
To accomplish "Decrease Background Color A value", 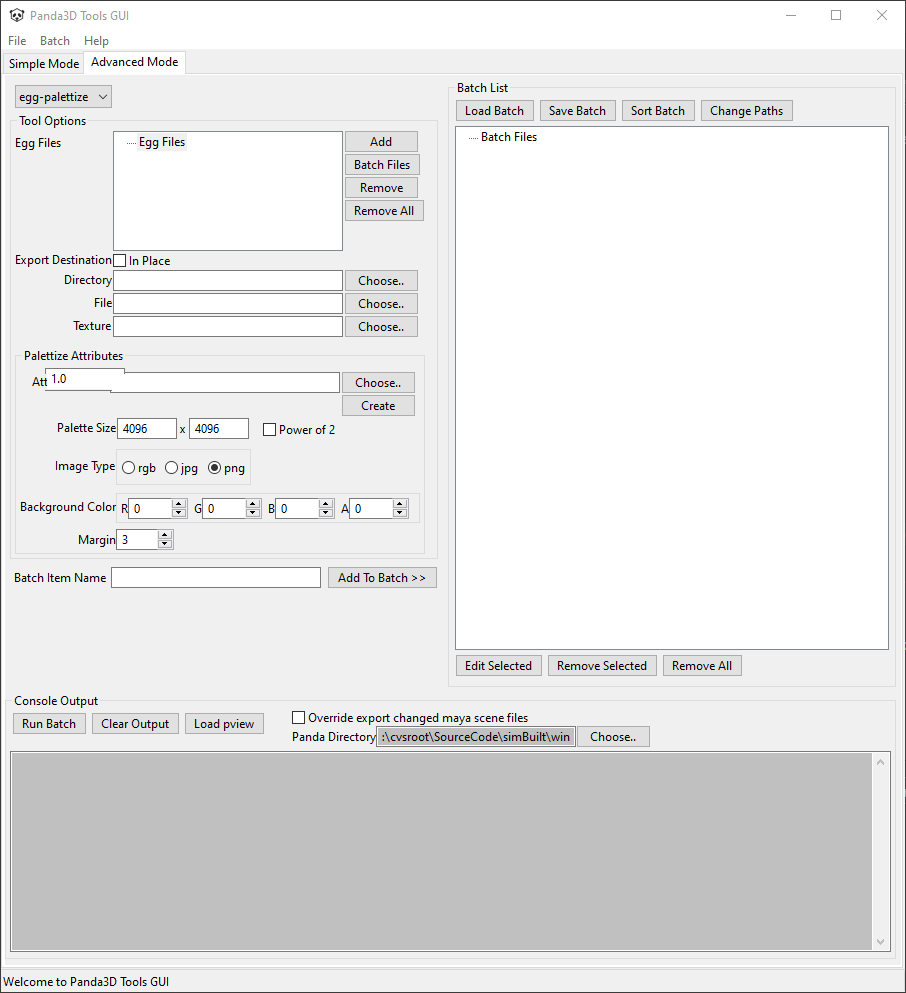I will click(x=400, y=513).
